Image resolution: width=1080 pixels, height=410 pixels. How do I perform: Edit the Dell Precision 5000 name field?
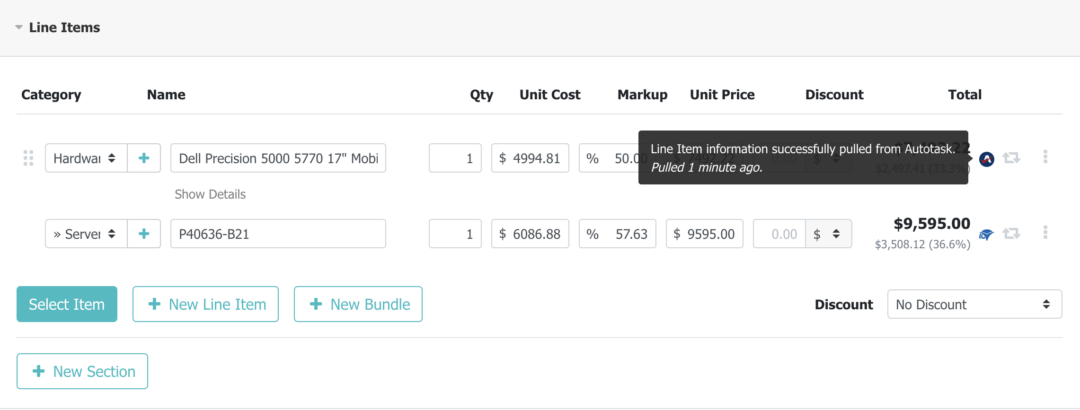pyautogui.click(x=278, y=158)
